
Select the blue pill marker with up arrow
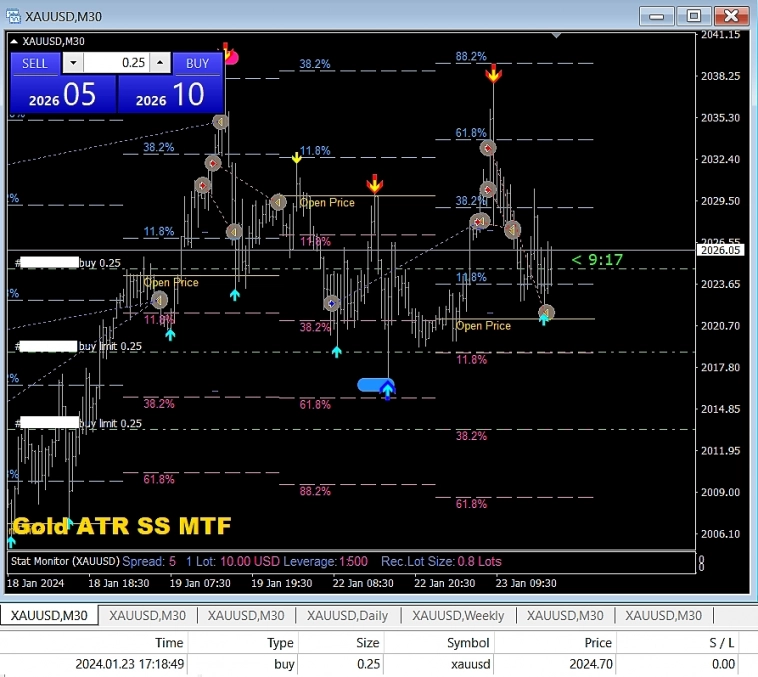[376, 385]
